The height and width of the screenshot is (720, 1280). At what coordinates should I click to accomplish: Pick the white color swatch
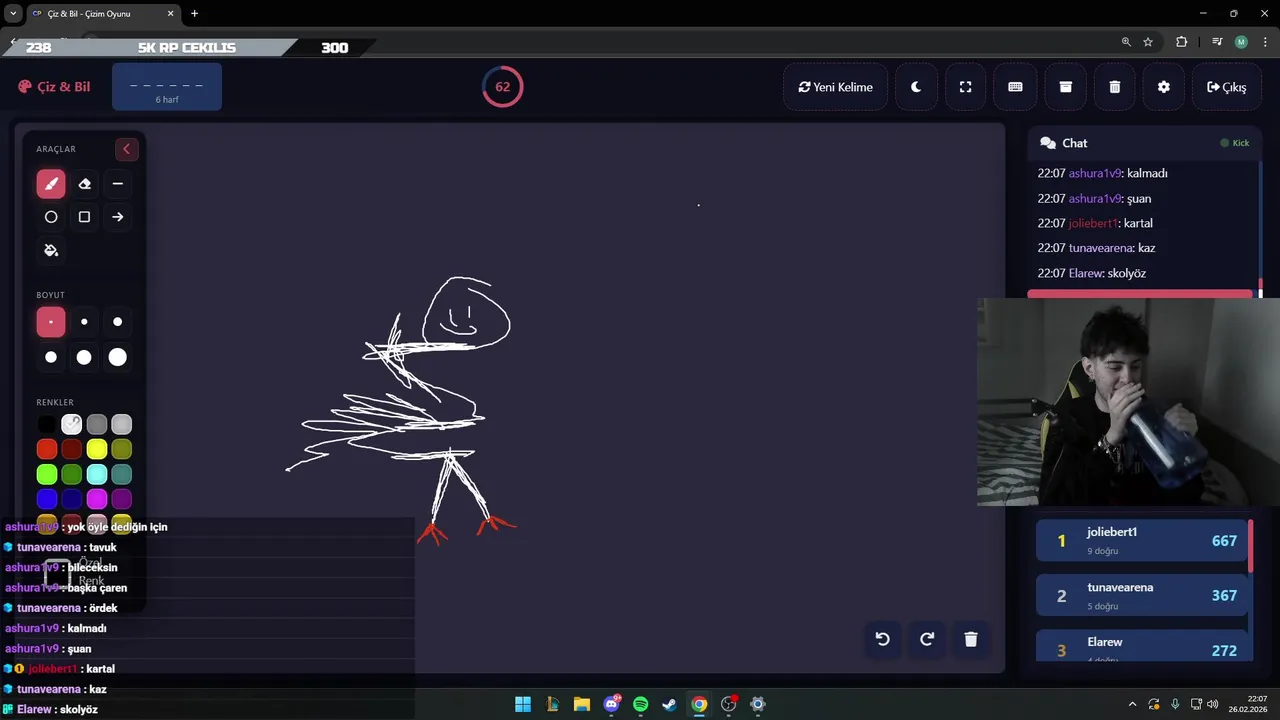pos(72,425)
